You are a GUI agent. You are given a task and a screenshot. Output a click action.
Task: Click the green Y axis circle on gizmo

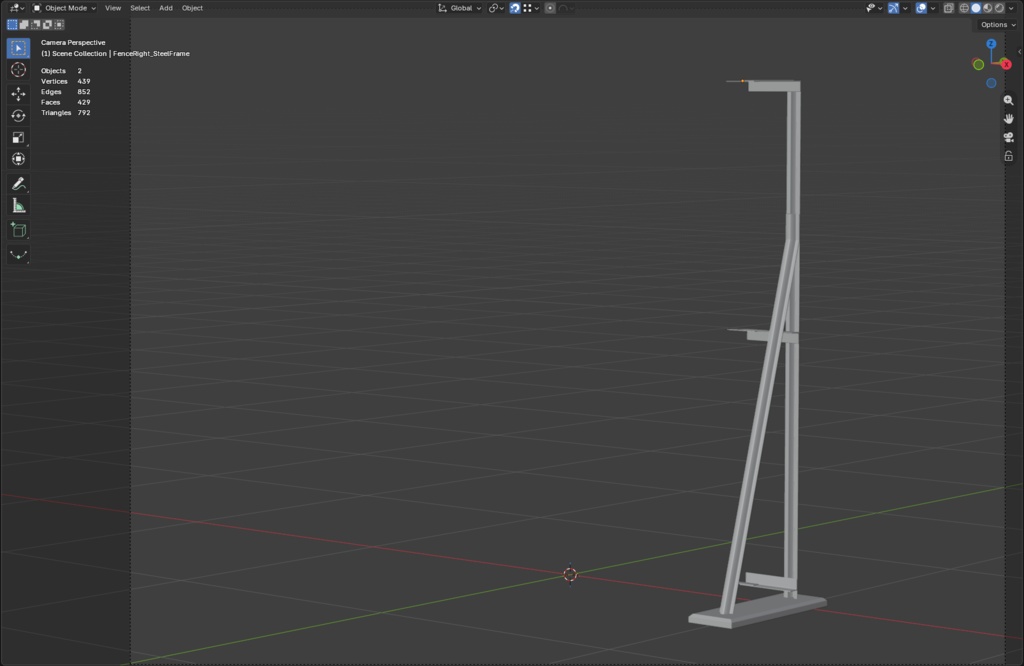(978, 65)
